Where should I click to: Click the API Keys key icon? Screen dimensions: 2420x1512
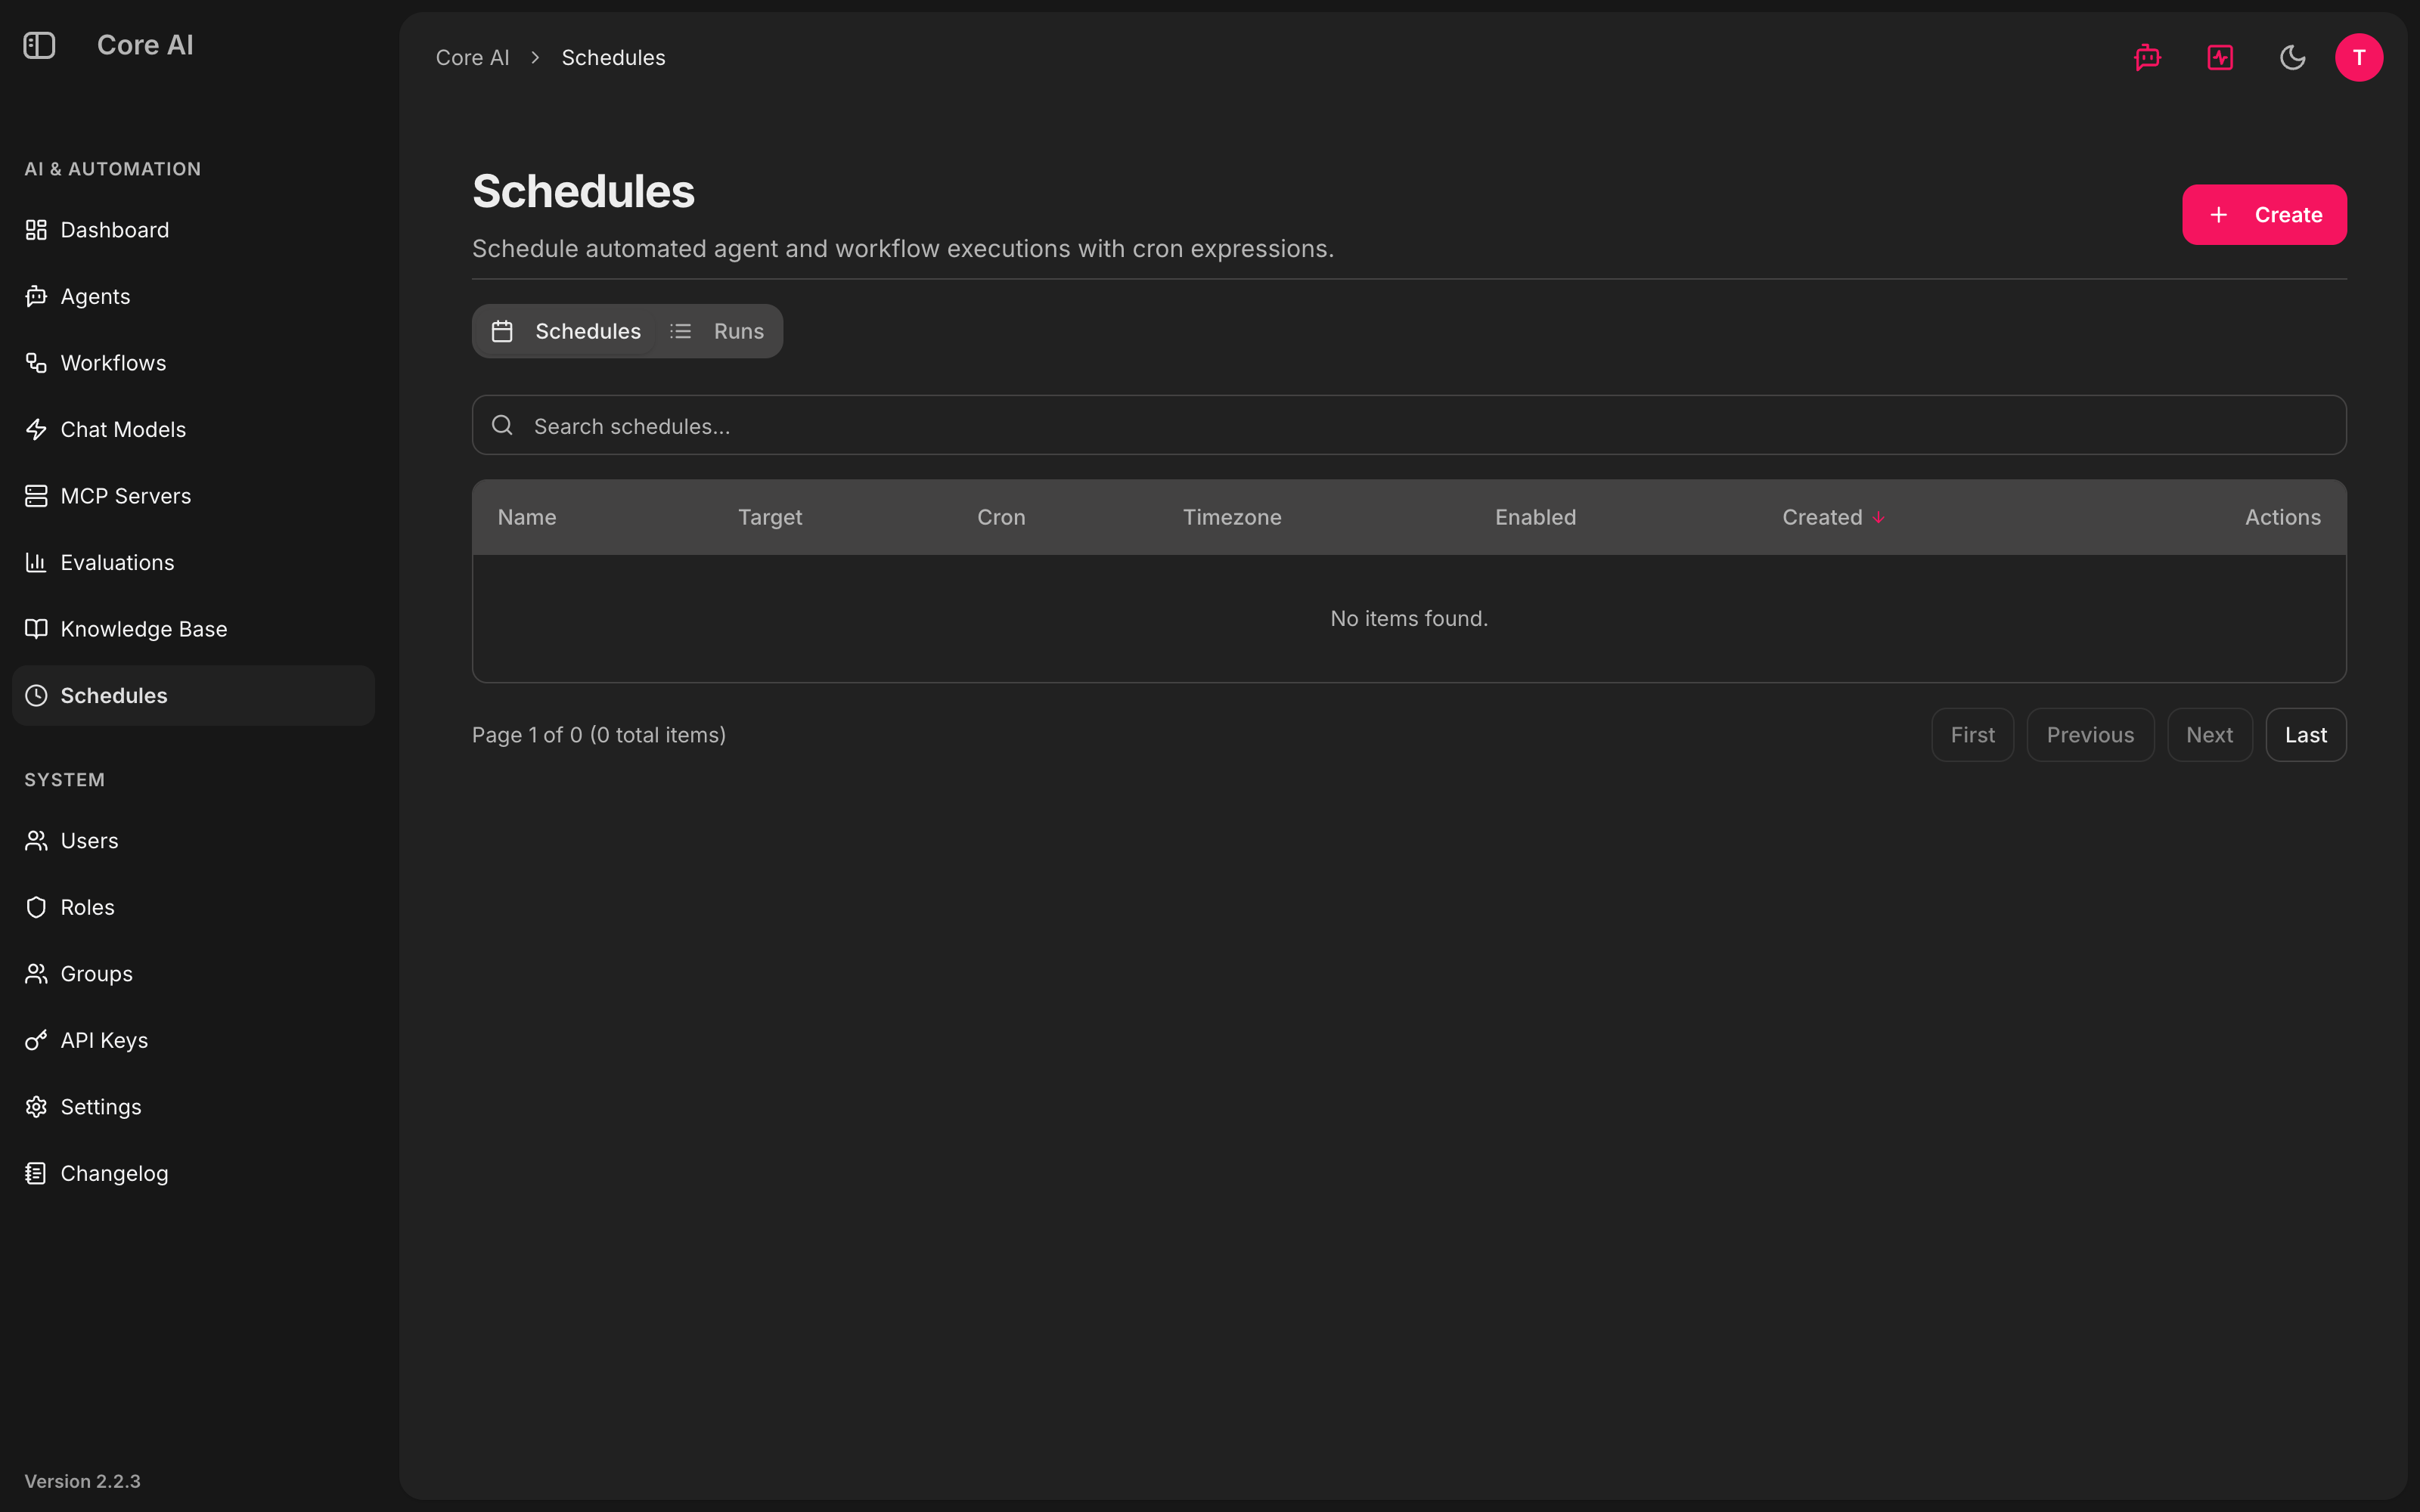coord(36,1040)
